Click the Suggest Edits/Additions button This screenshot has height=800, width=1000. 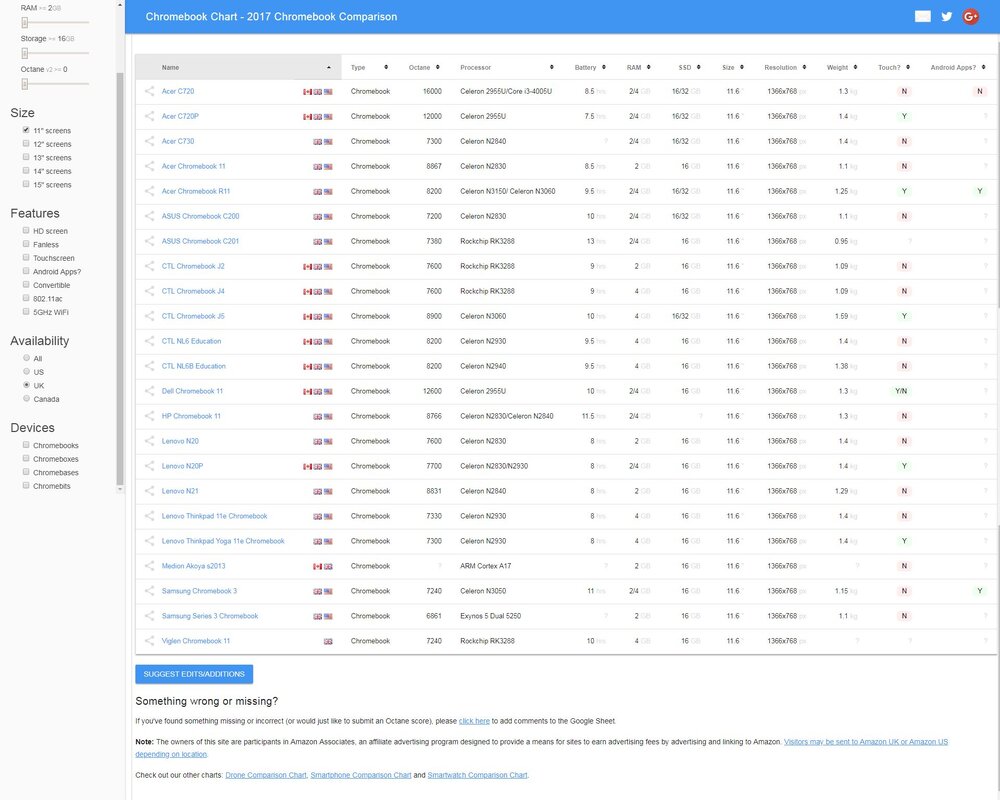click(194, 674)
